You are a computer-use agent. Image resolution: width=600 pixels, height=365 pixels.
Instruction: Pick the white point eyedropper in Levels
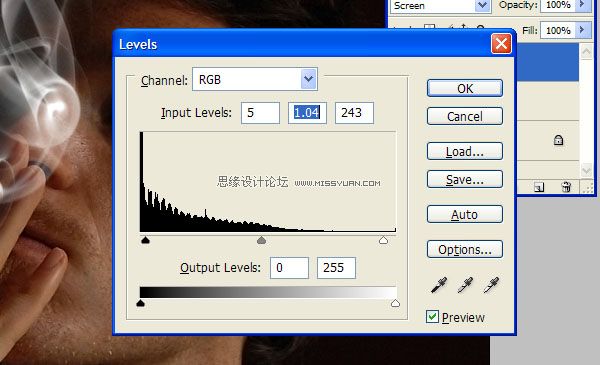[491, 285]
